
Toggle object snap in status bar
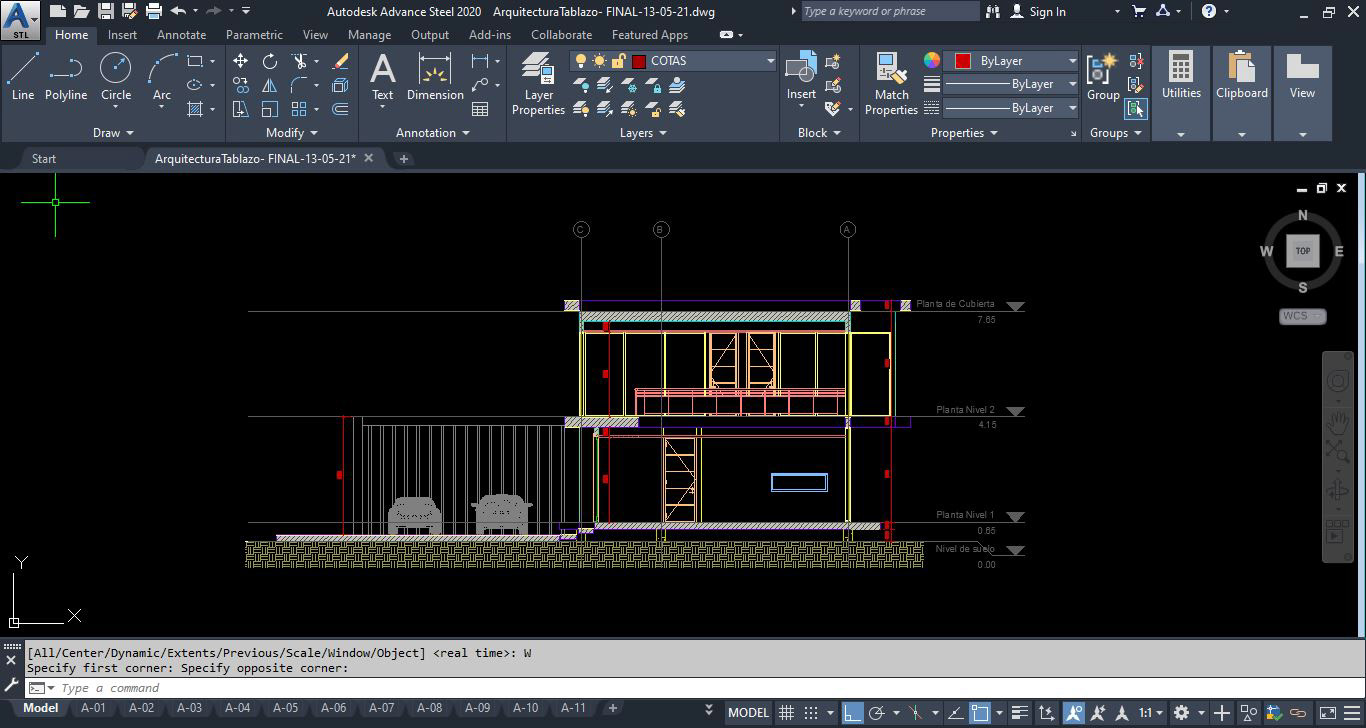980,713
